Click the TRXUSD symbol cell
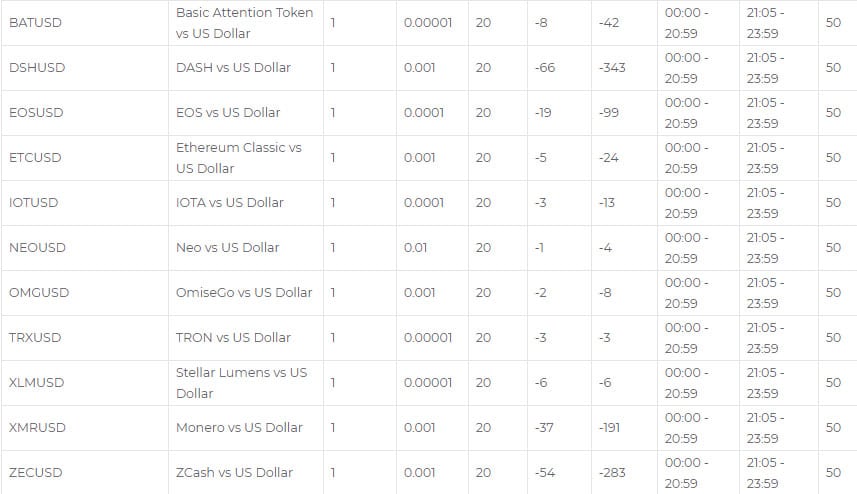 (35, 337)
